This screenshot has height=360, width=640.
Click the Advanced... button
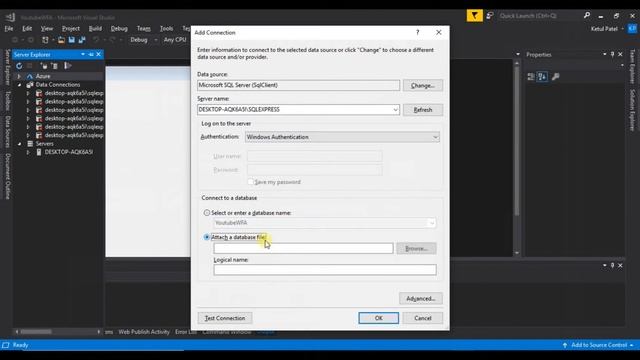point(420,298)
